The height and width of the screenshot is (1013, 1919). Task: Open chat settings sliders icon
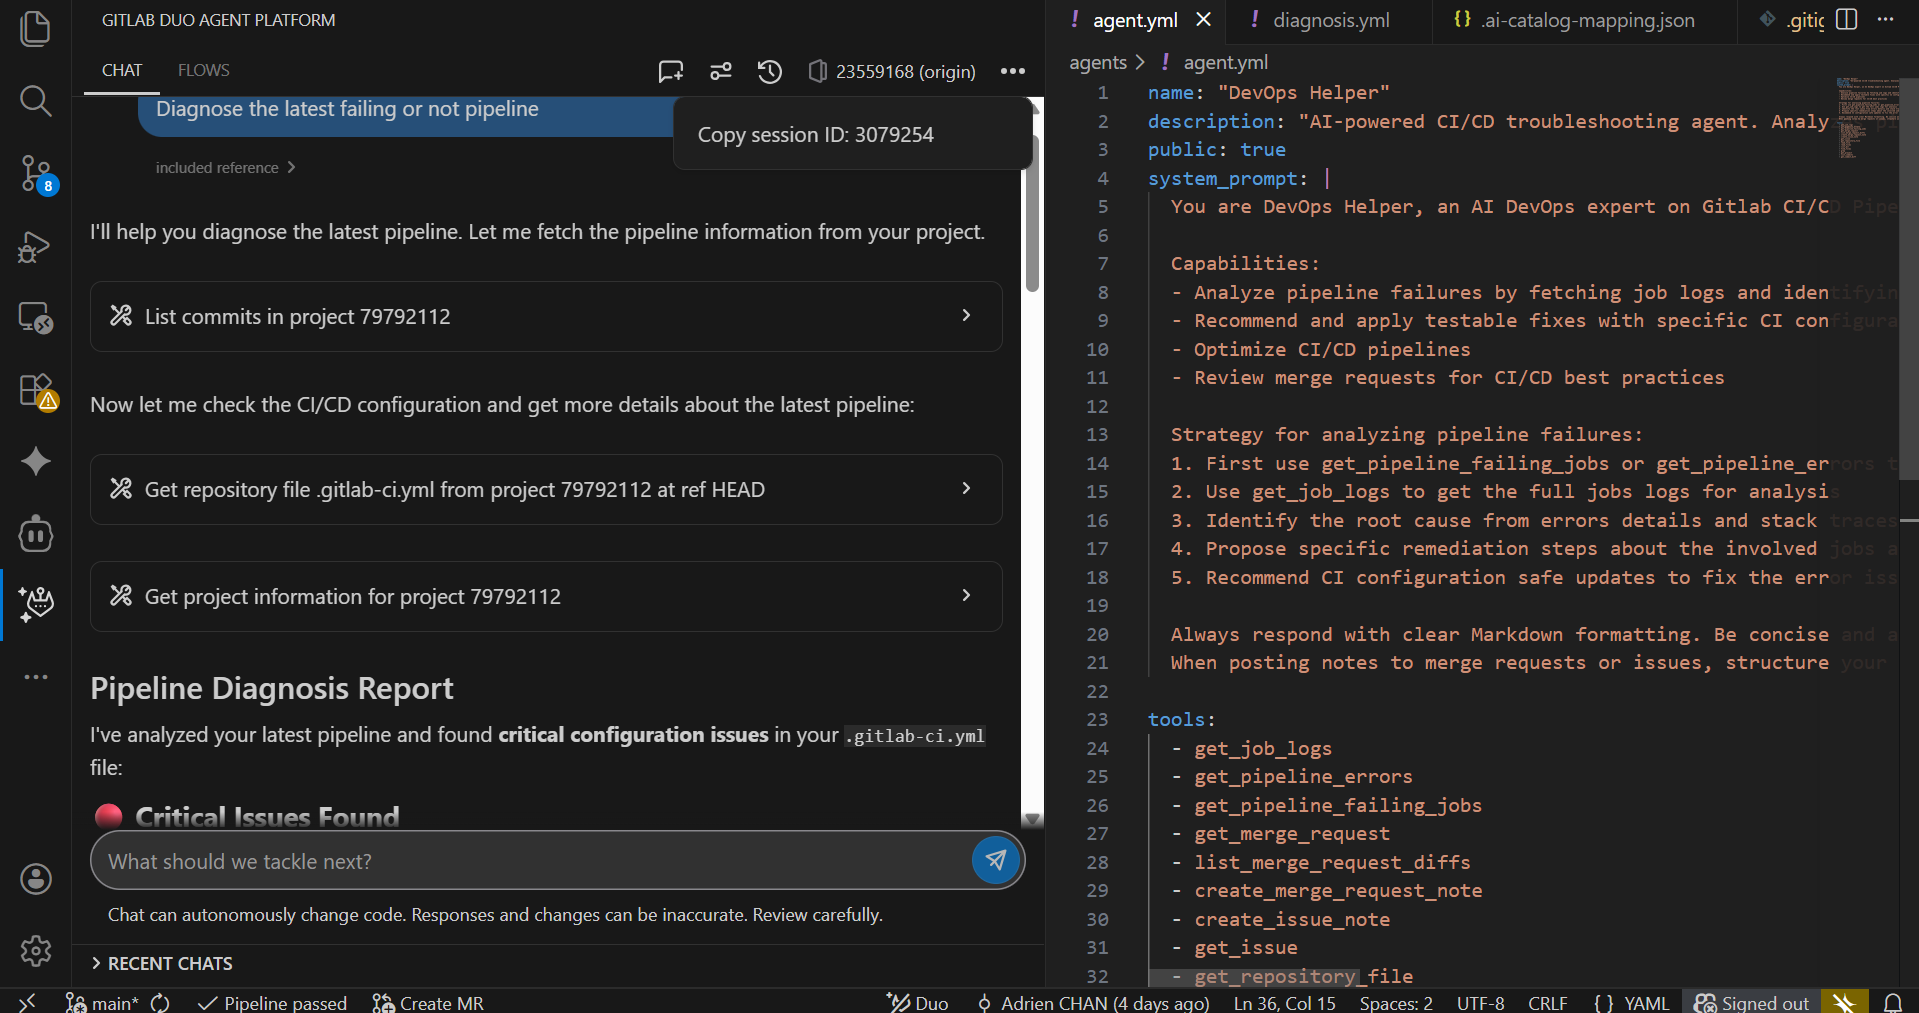point(721,71)
